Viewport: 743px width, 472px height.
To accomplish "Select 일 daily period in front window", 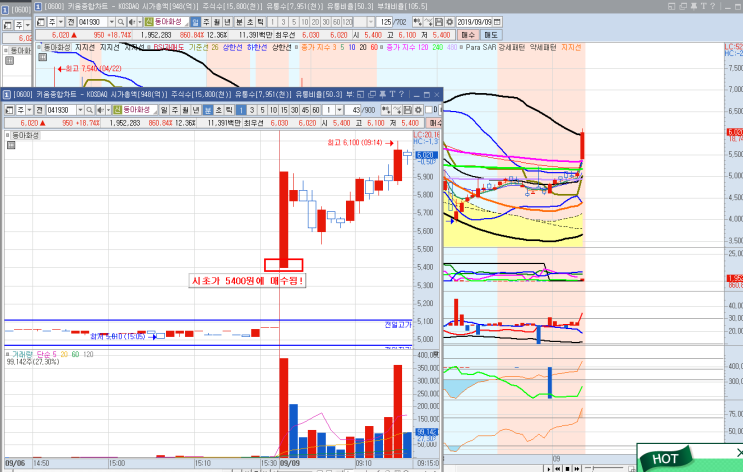I will point(164,110).
